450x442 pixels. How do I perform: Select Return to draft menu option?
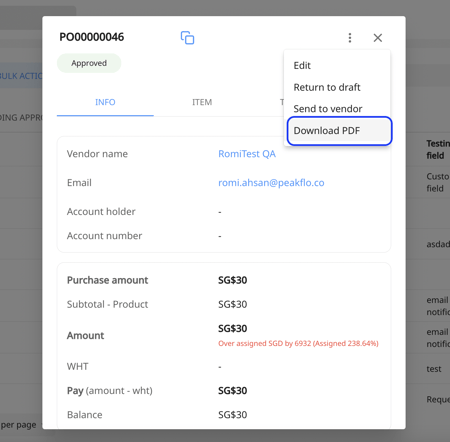pyautogui.click(x=337, y=87)
